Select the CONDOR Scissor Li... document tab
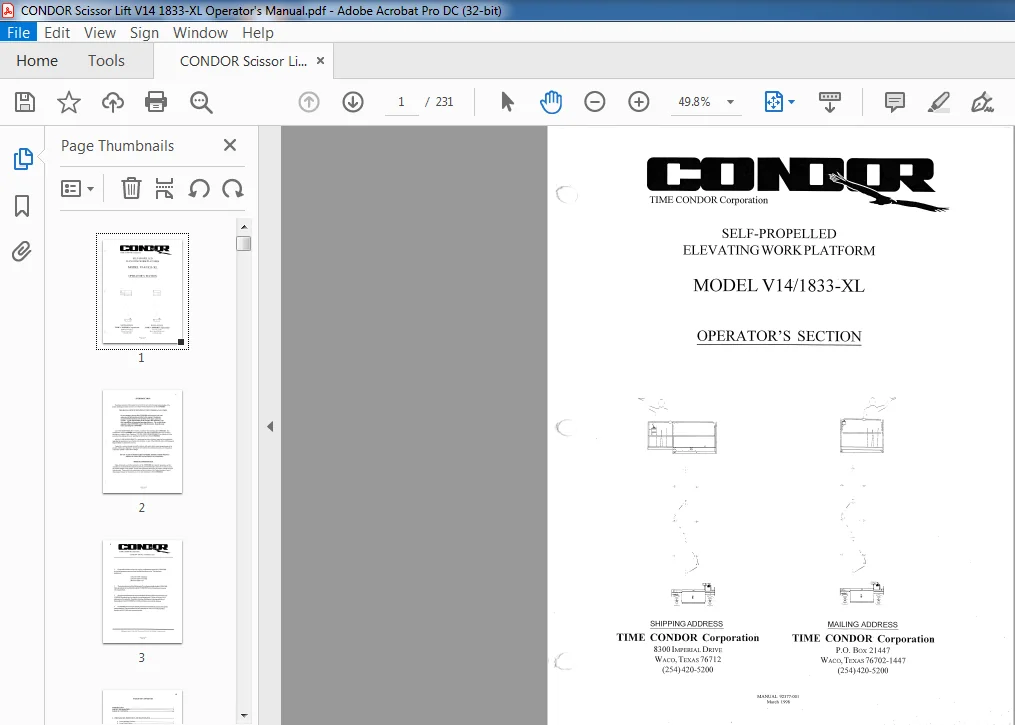The image size is (1015, 725). [x=243, y=61]
